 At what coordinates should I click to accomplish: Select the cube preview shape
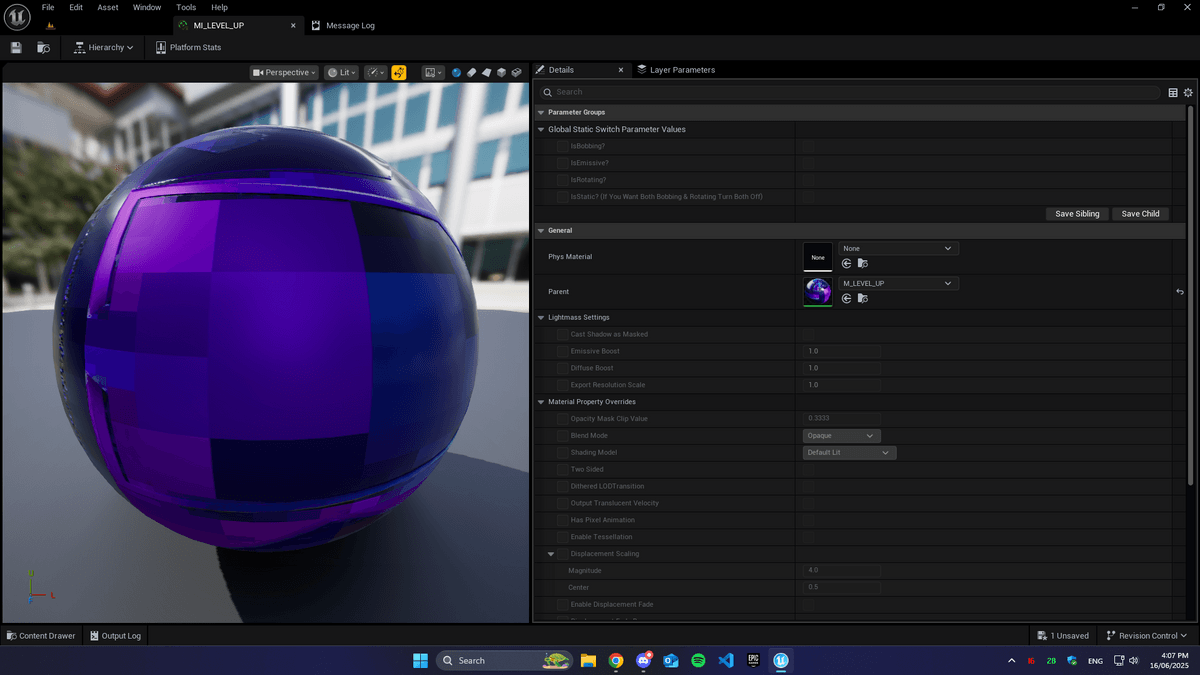tap(501, 72)
